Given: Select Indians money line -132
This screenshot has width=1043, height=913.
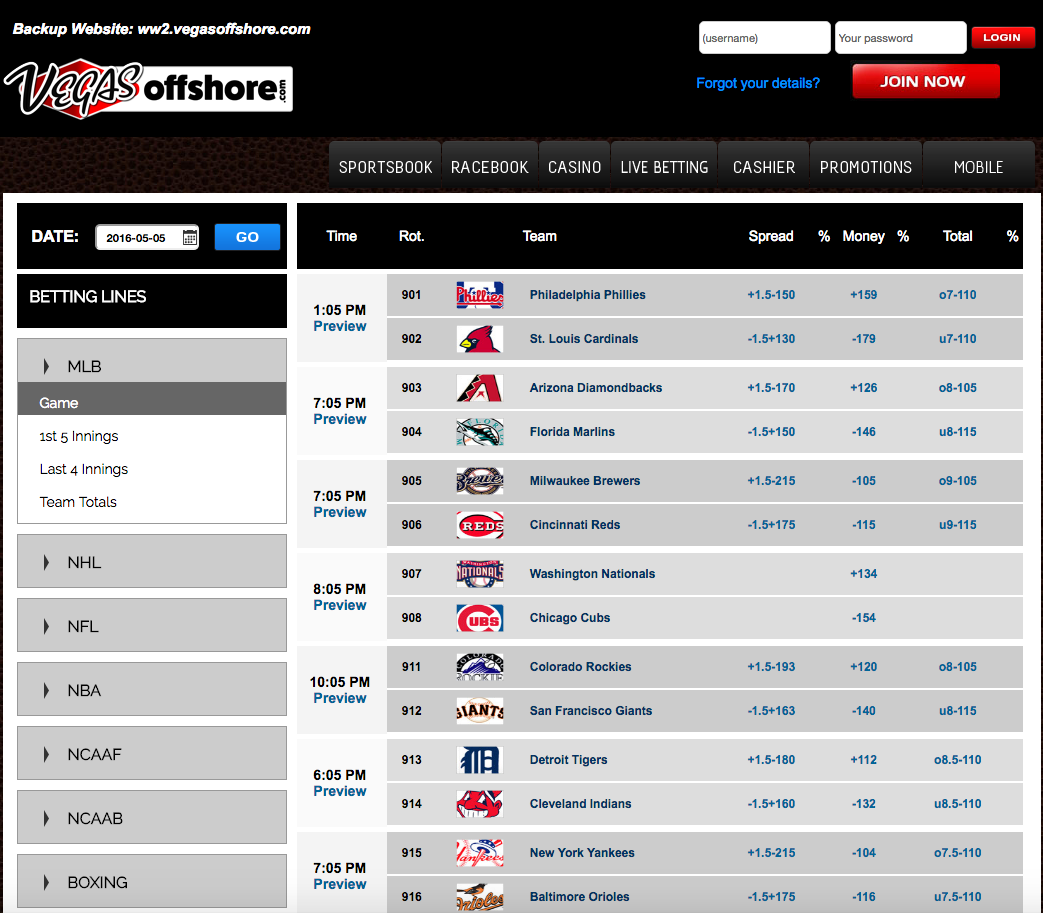Looking at the screenshot, I should click(x=863, y=804).
